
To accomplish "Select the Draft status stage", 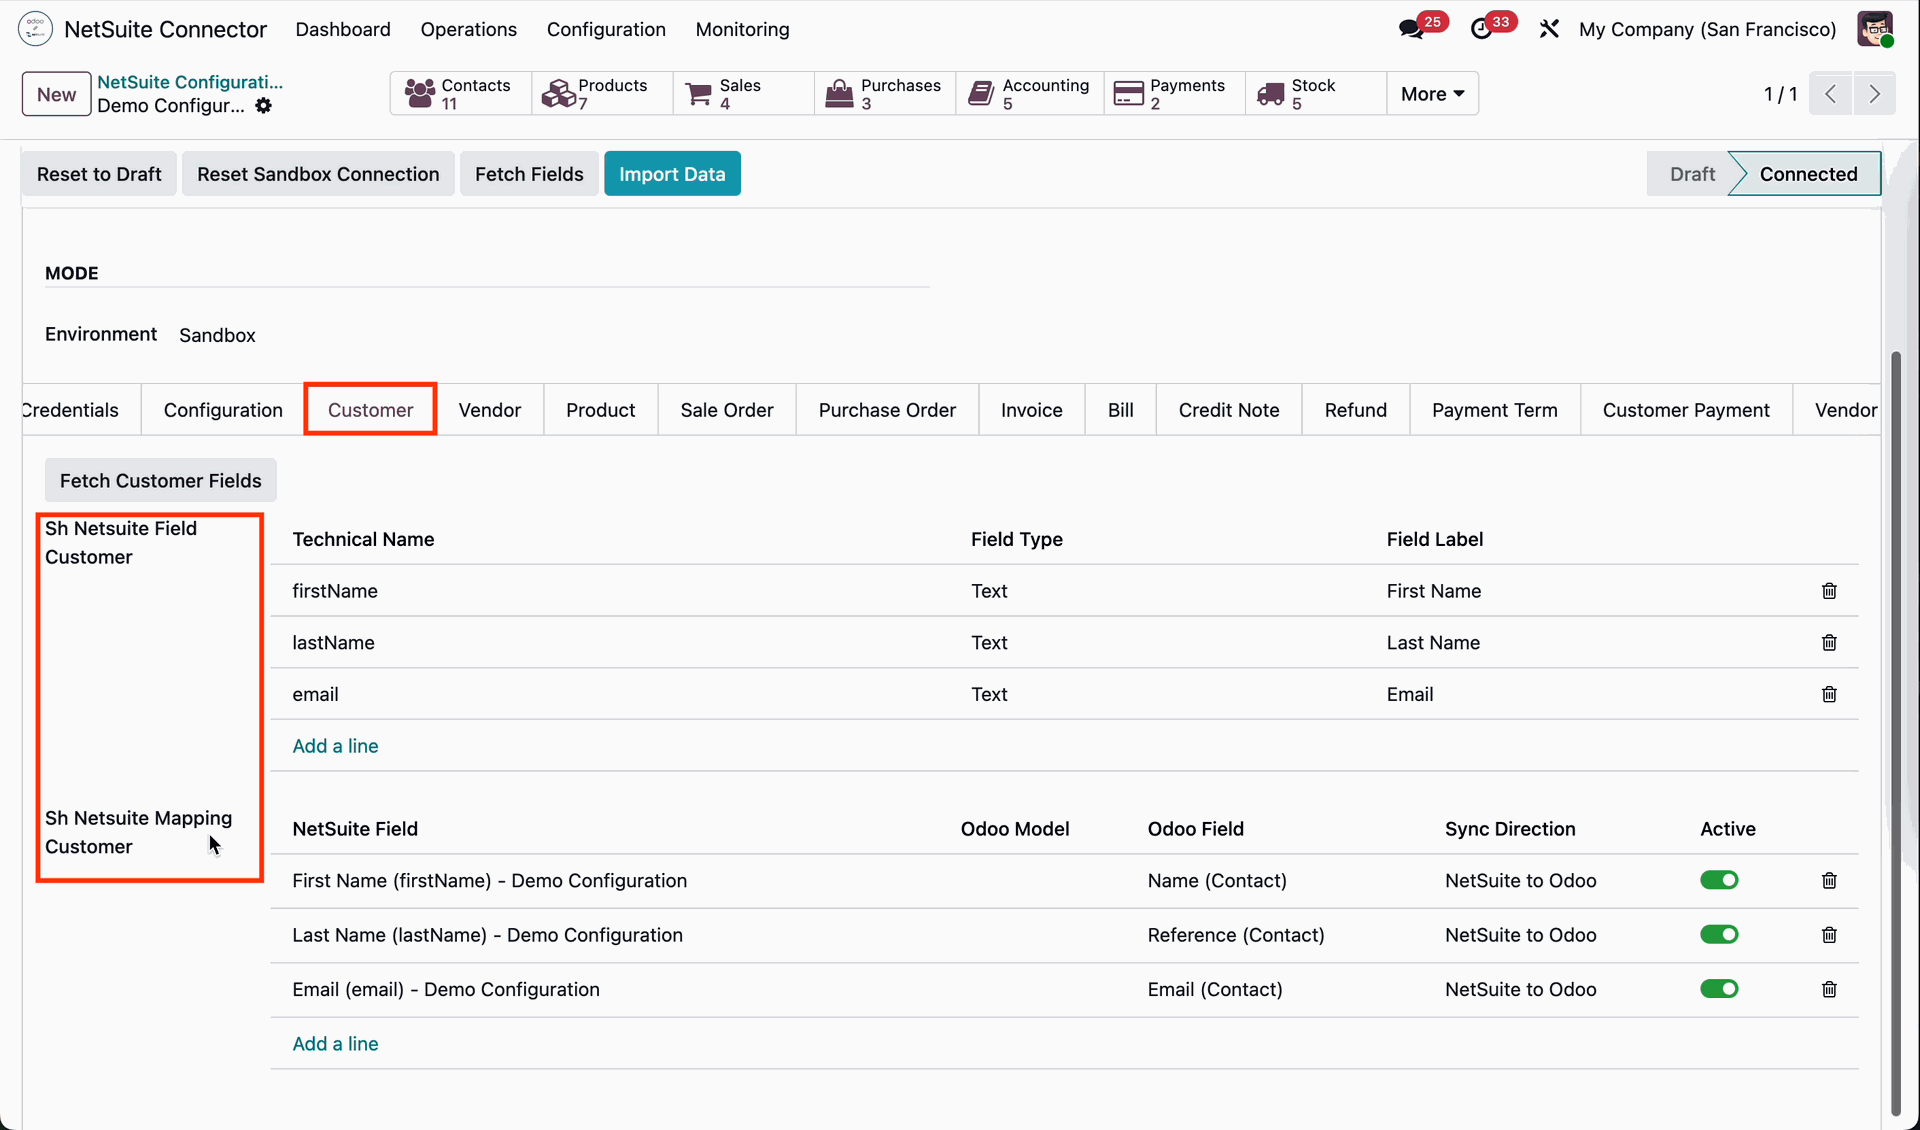I will (x=1692, y=174).
